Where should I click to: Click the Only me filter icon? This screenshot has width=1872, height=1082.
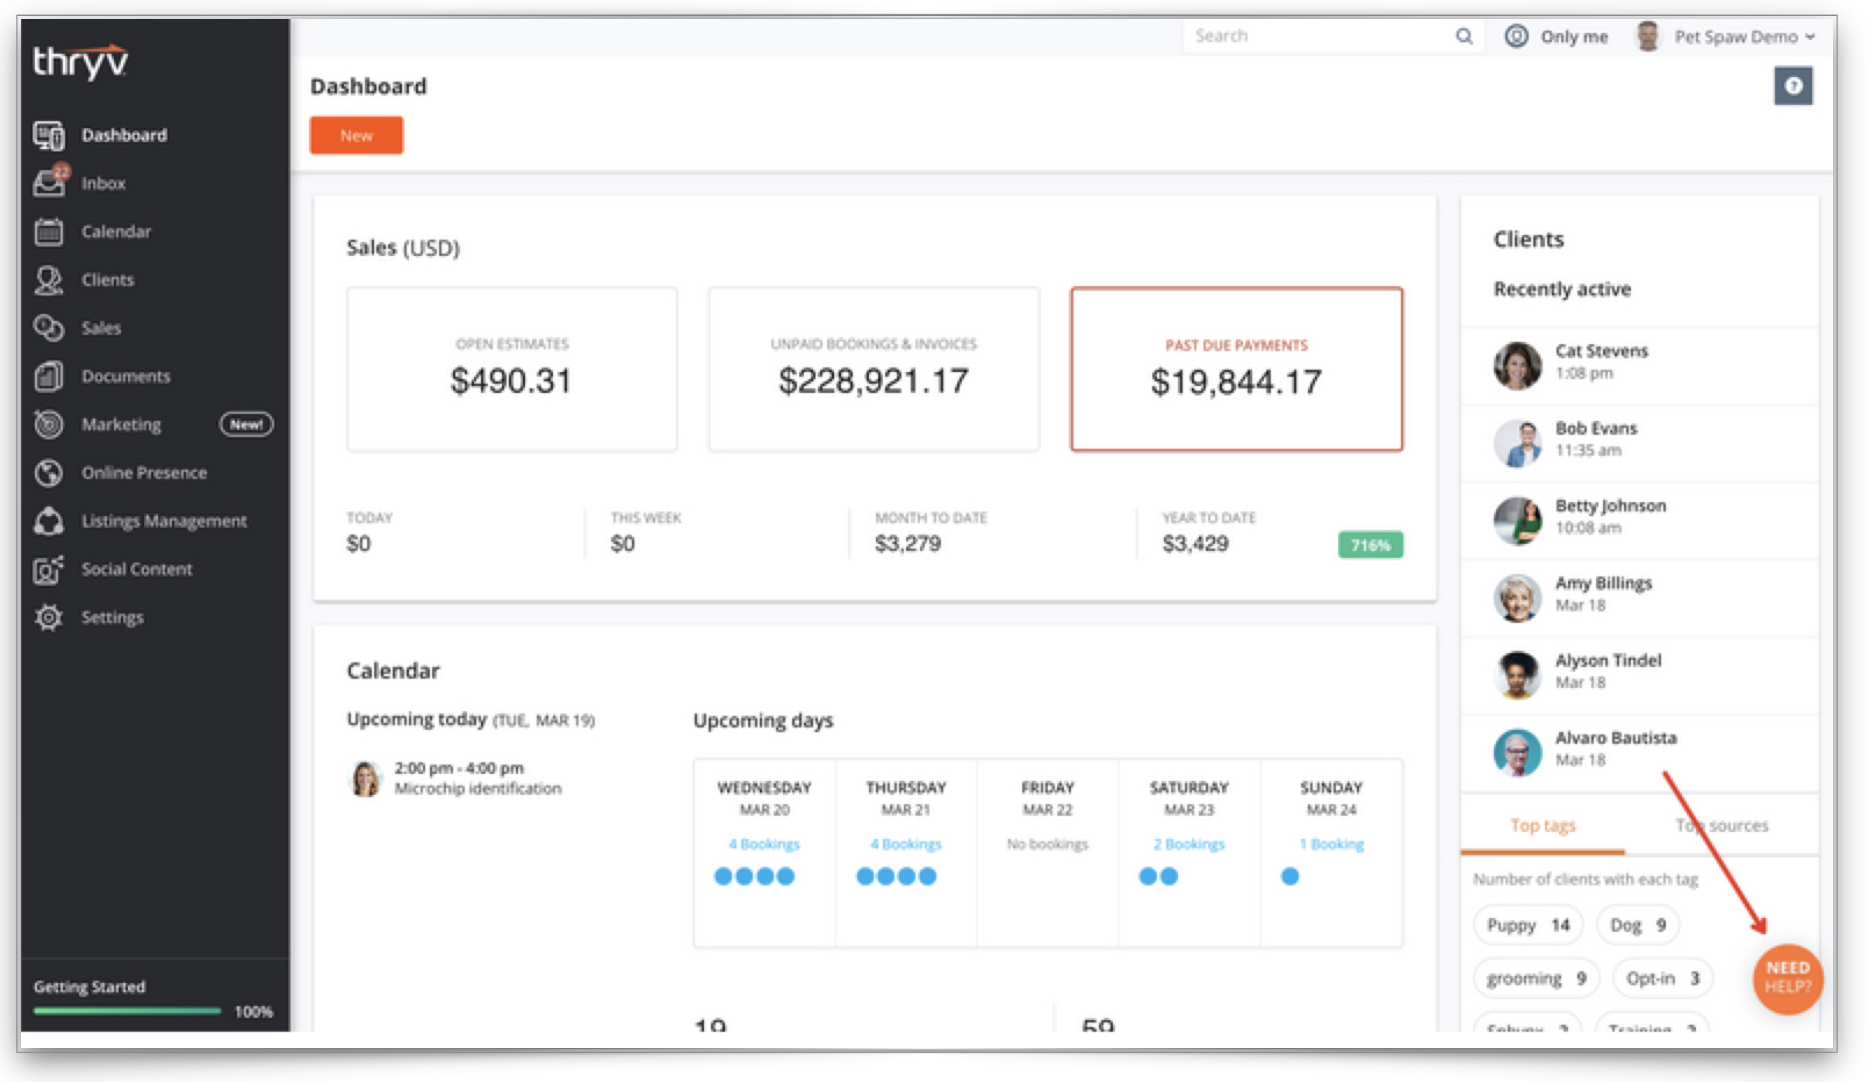click(x=1517, y=36)
